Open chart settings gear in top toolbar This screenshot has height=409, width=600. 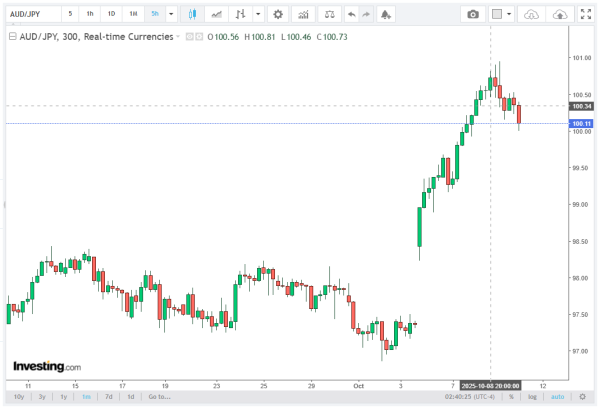tap(278, 15)
